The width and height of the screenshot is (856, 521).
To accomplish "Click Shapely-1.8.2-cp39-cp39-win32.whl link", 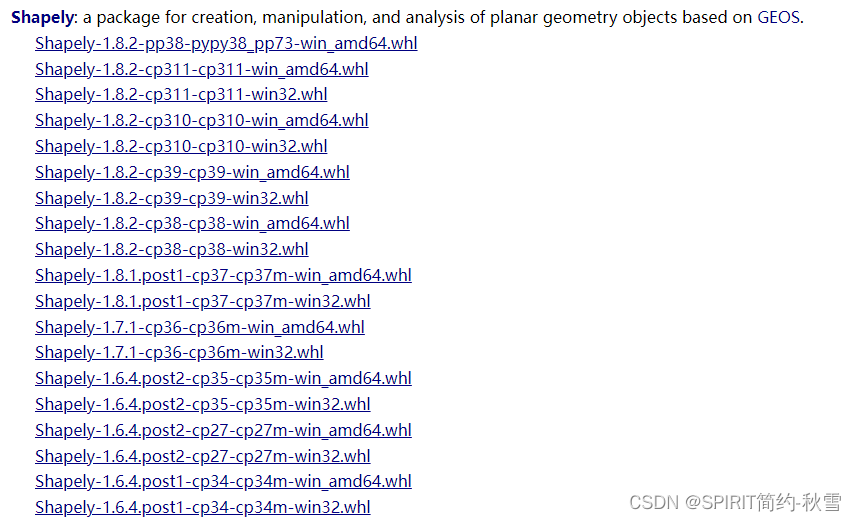I will pyautogui.click(x=172, y=198).
